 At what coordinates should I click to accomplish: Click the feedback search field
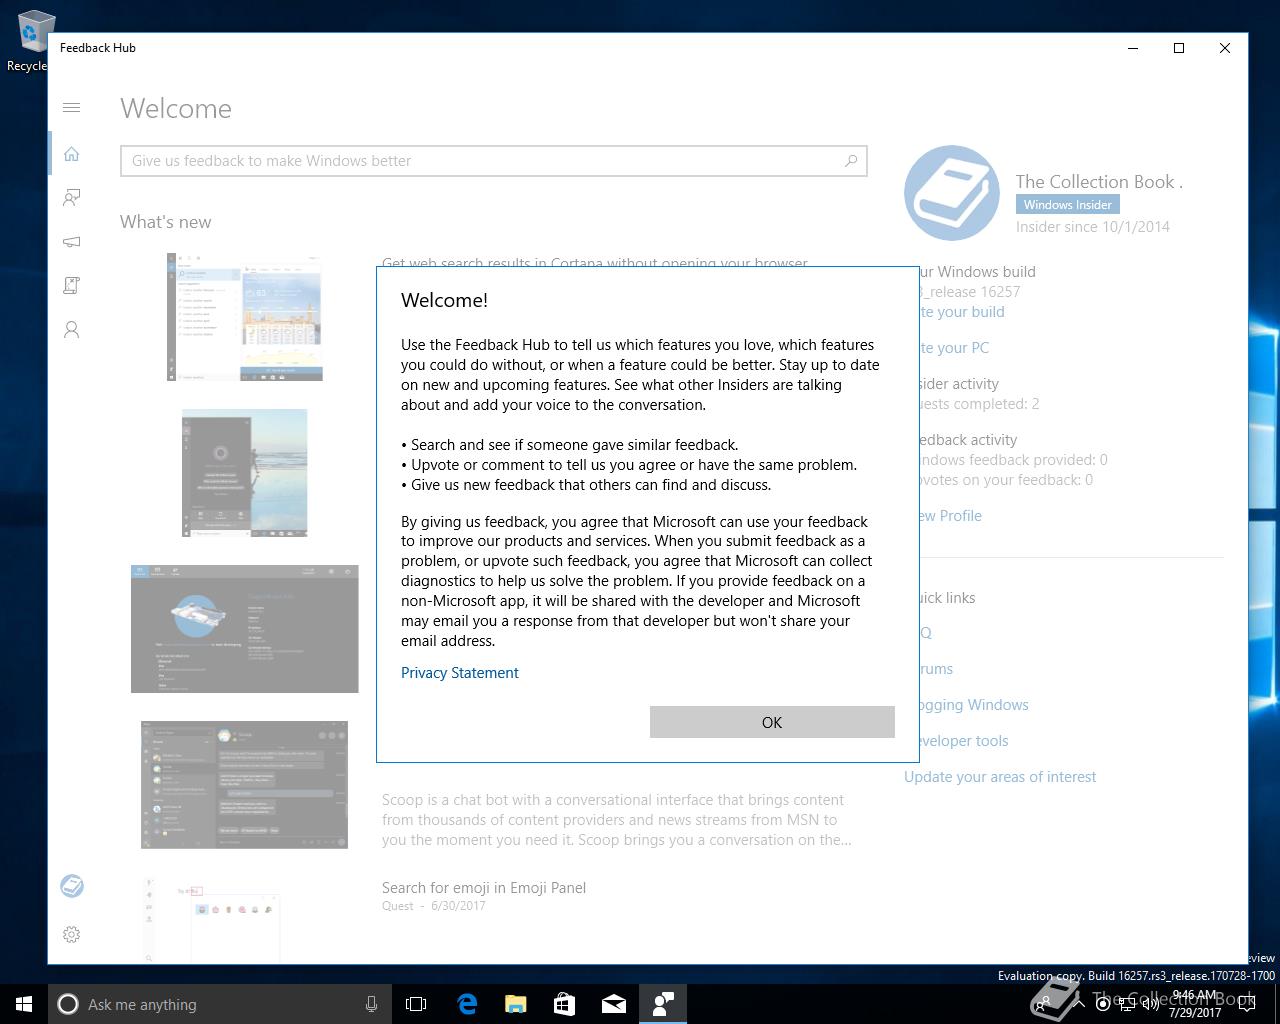494,161
